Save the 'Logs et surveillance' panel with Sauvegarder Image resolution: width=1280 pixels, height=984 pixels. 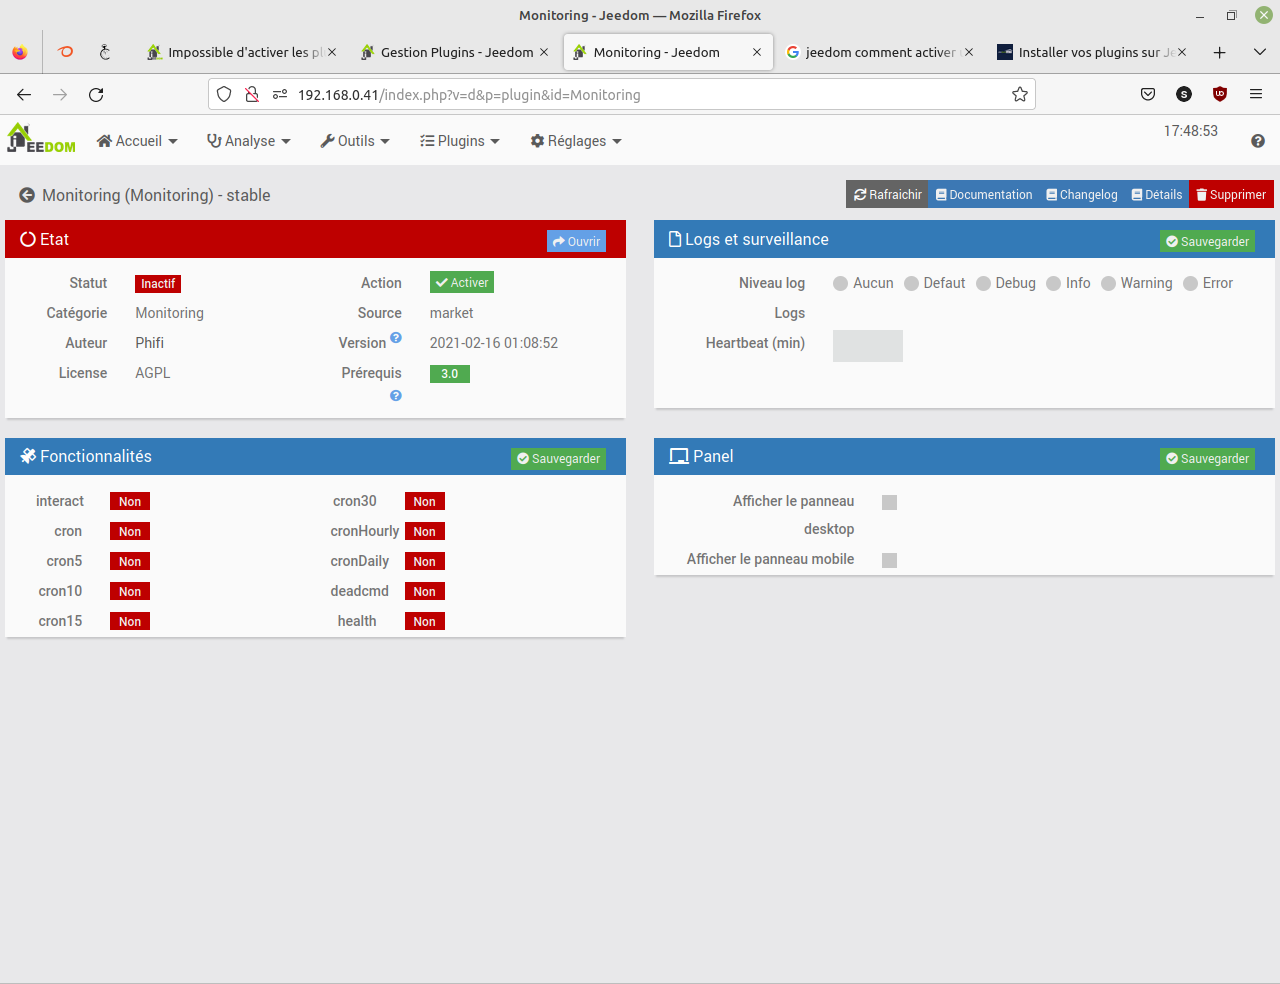pos(1207,241)
